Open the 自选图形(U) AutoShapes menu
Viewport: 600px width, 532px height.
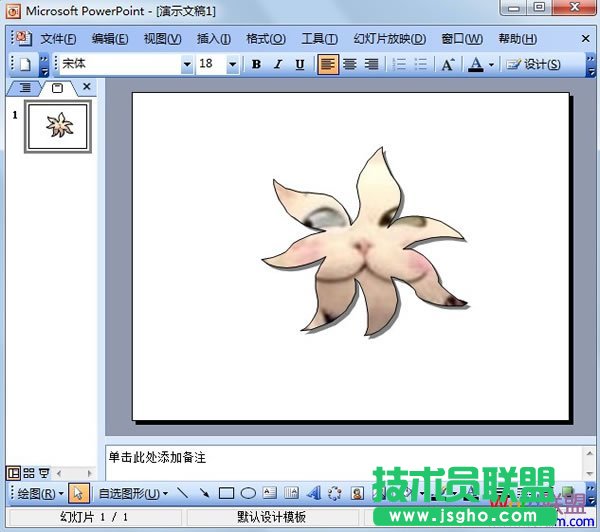pos(133,494)
